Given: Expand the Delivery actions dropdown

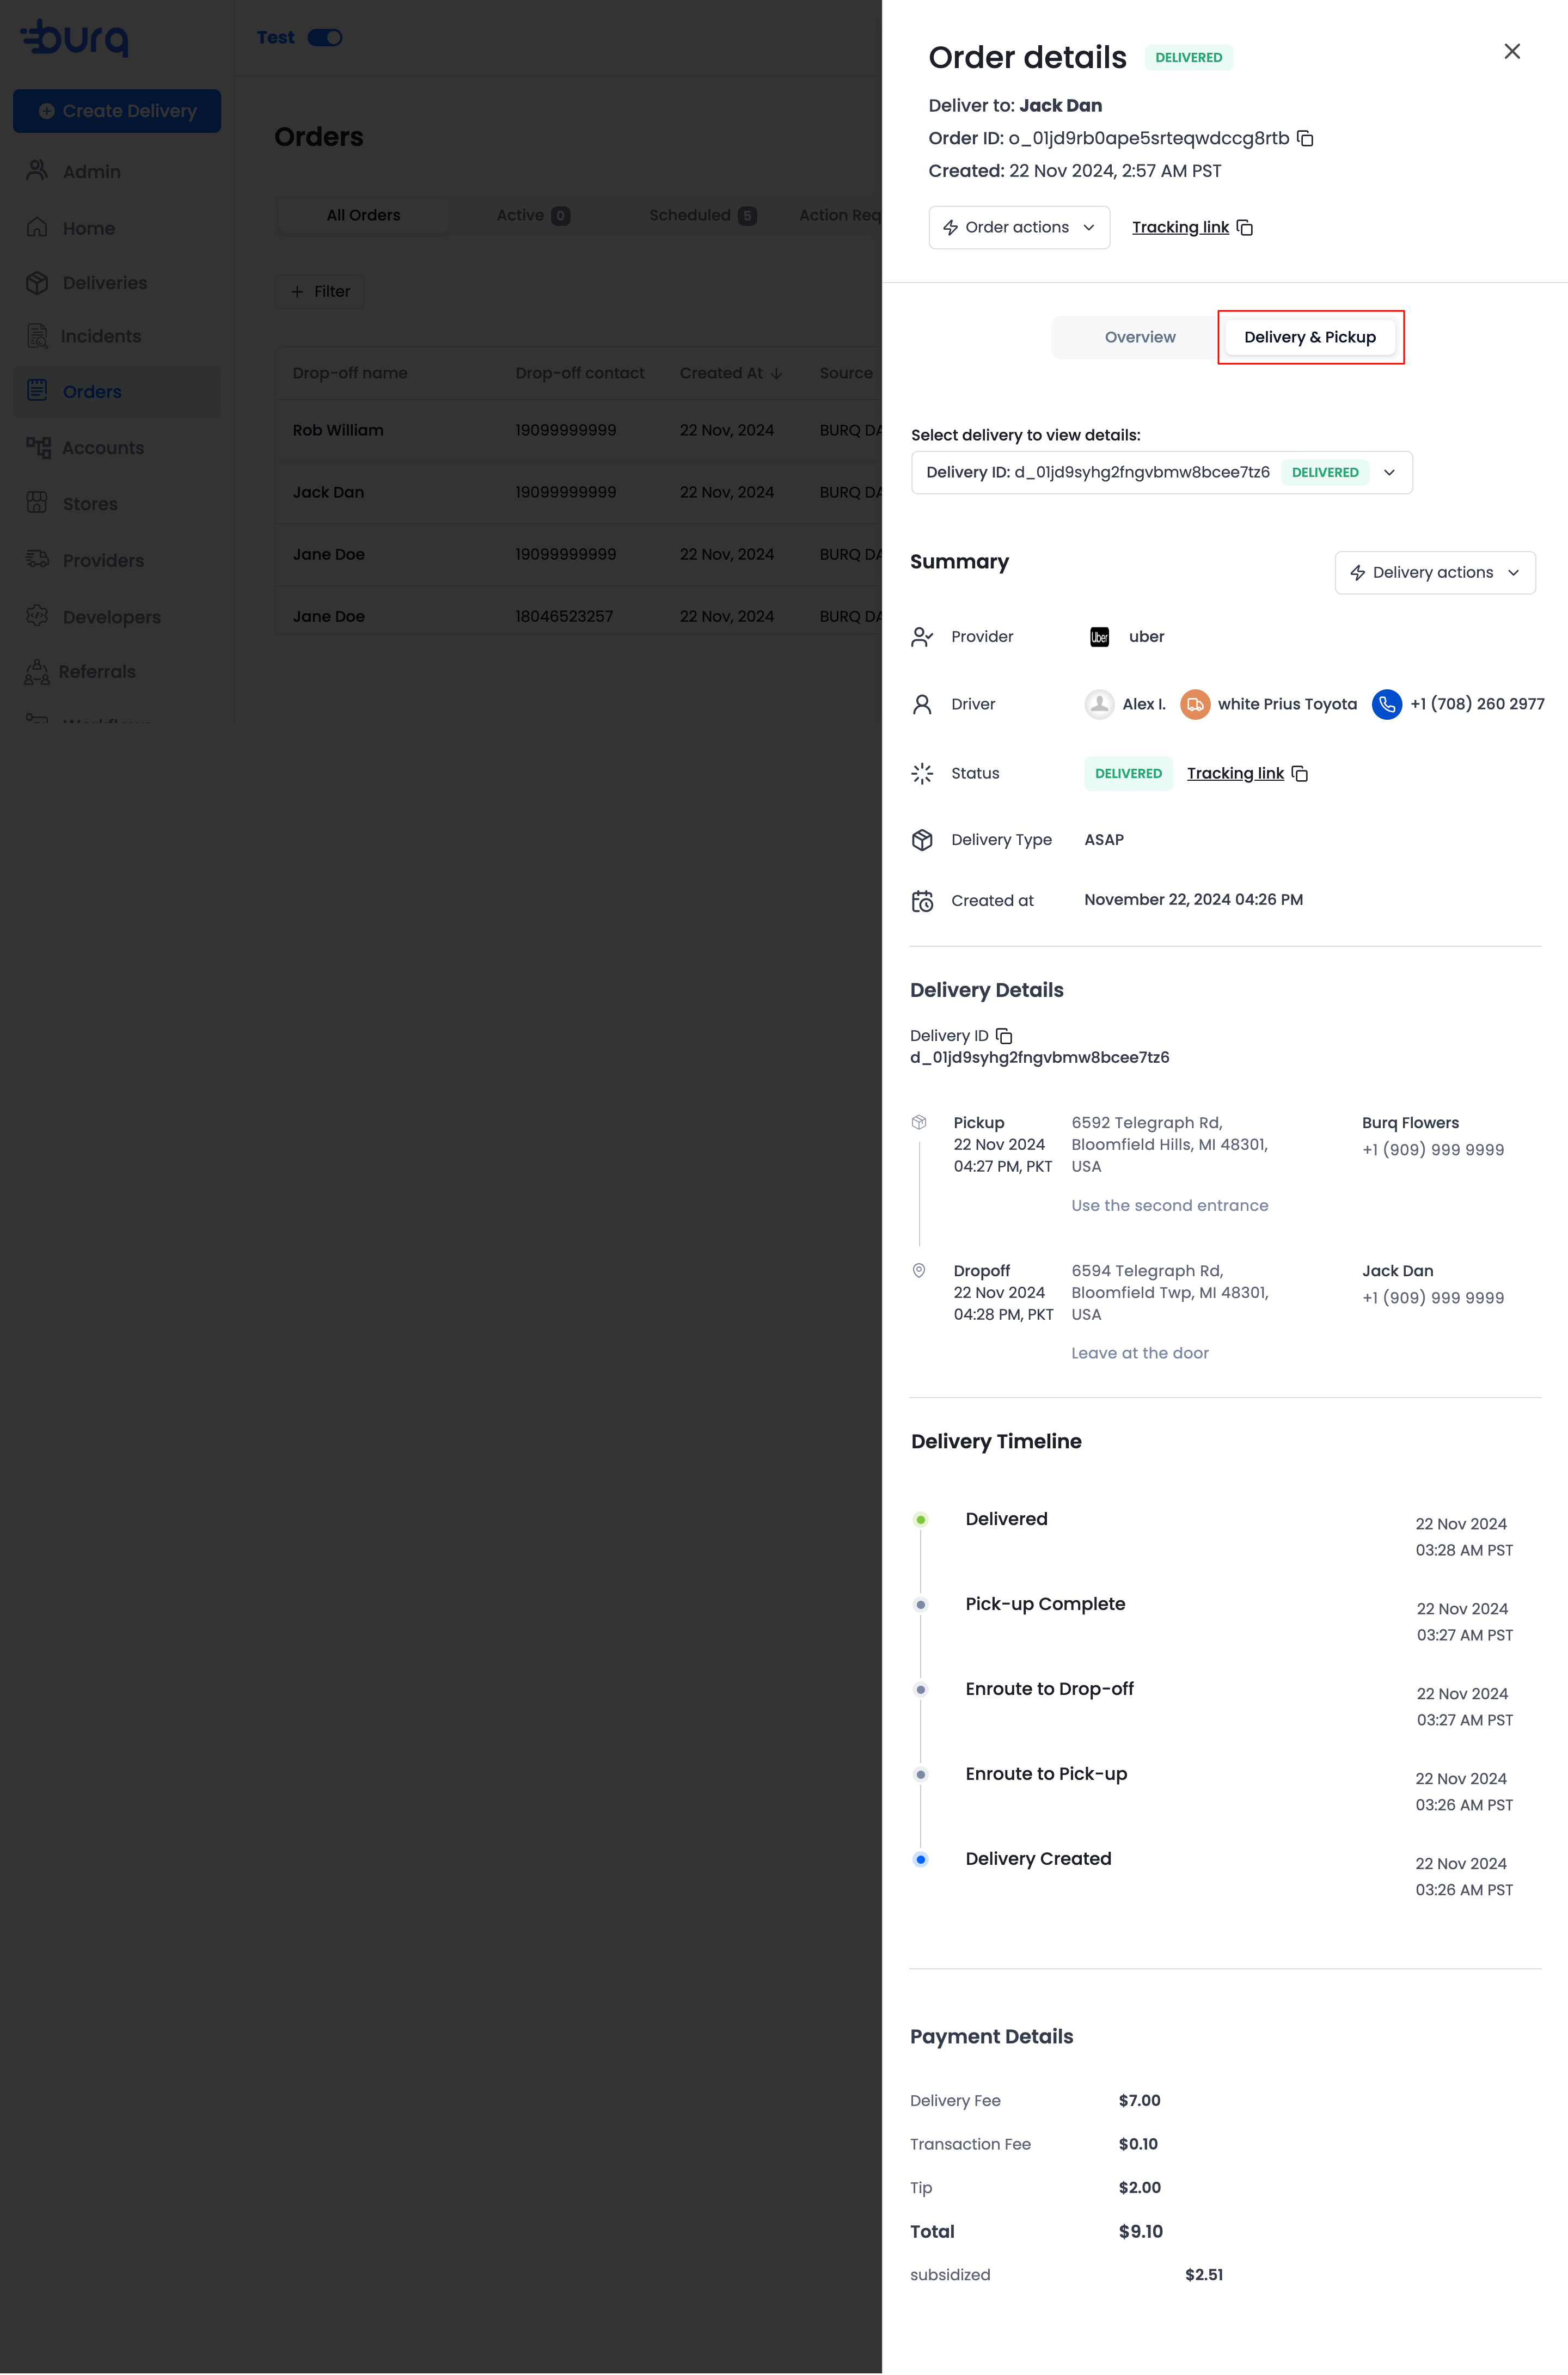Looking at the screenshot, I should coord(1434,573).
